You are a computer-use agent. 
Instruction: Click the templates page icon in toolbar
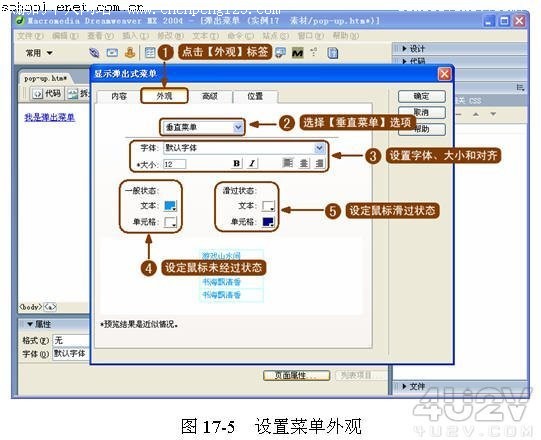pyautogui.click(x=333, y=53)
